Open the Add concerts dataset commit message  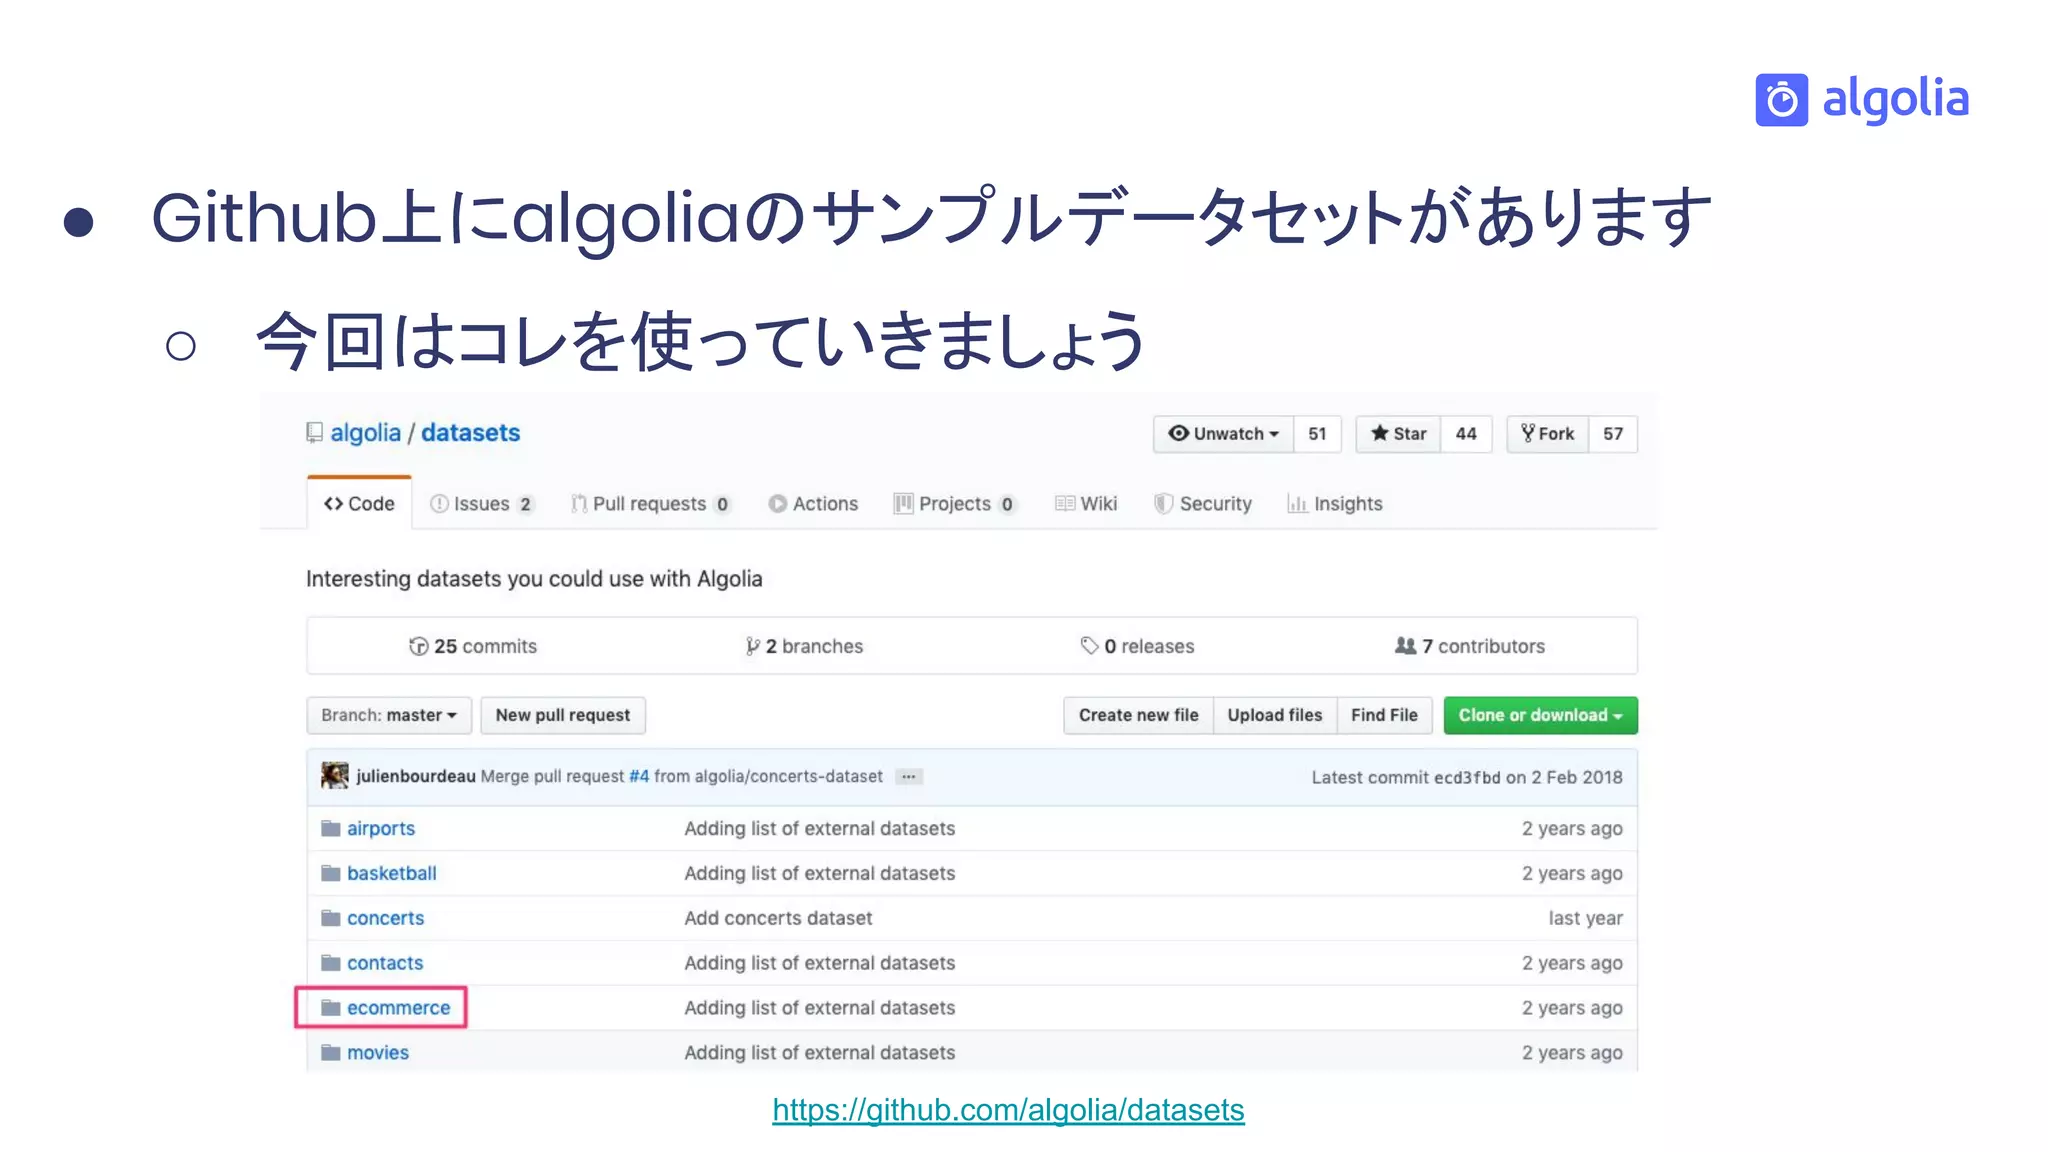coord(778,918)
